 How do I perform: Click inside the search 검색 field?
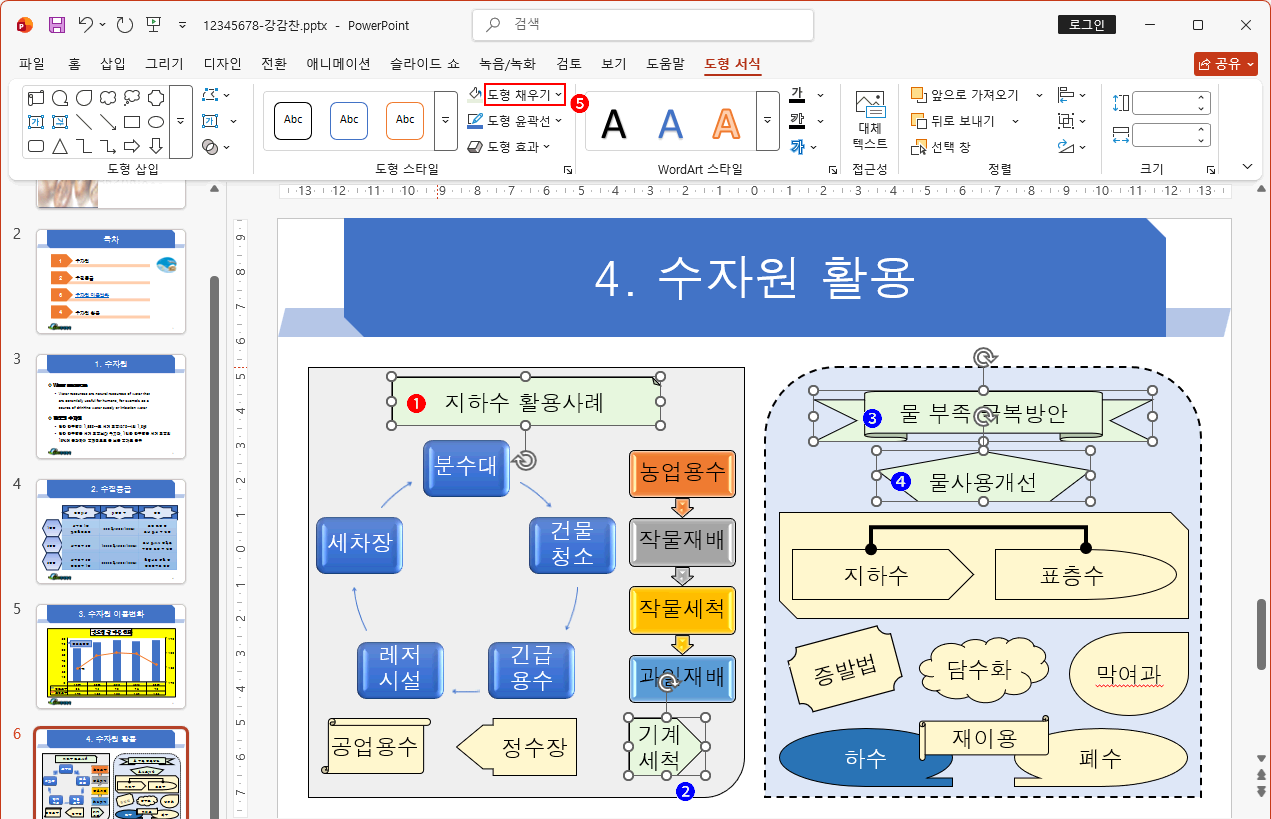[642, 24]
